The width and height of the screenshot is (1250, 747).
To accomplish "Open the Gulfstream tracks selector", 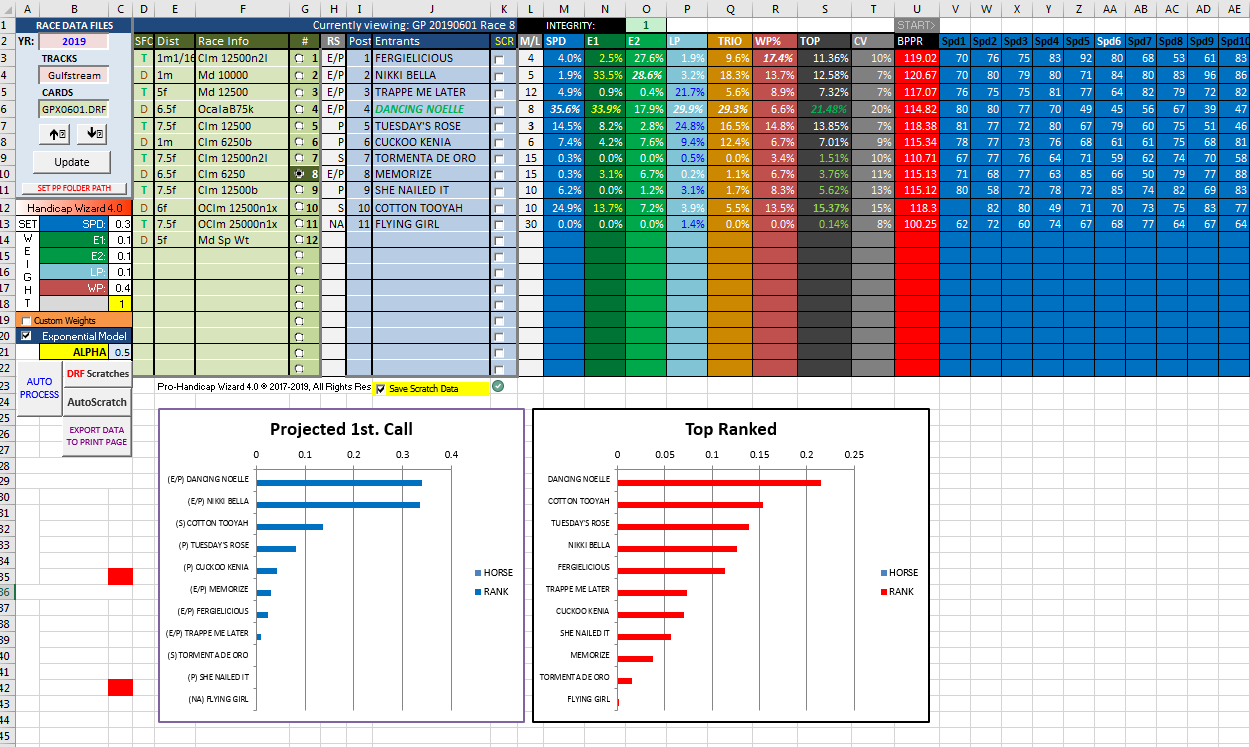I will click(72, 75).
